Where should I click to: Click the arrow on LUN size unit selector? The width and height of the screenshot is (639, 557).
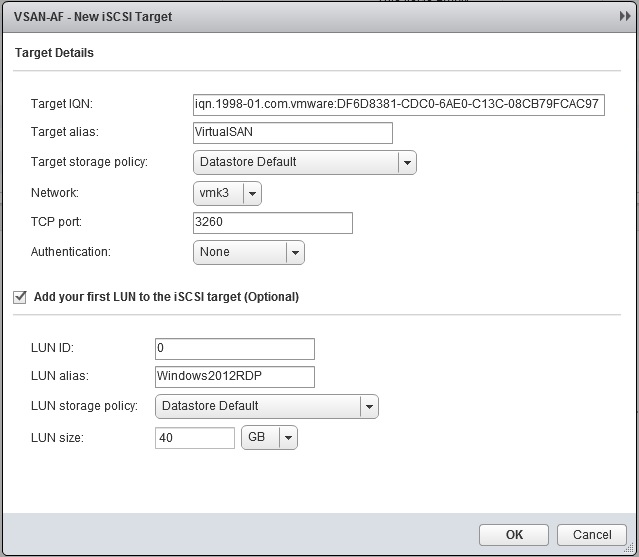[x=288, y=438]
